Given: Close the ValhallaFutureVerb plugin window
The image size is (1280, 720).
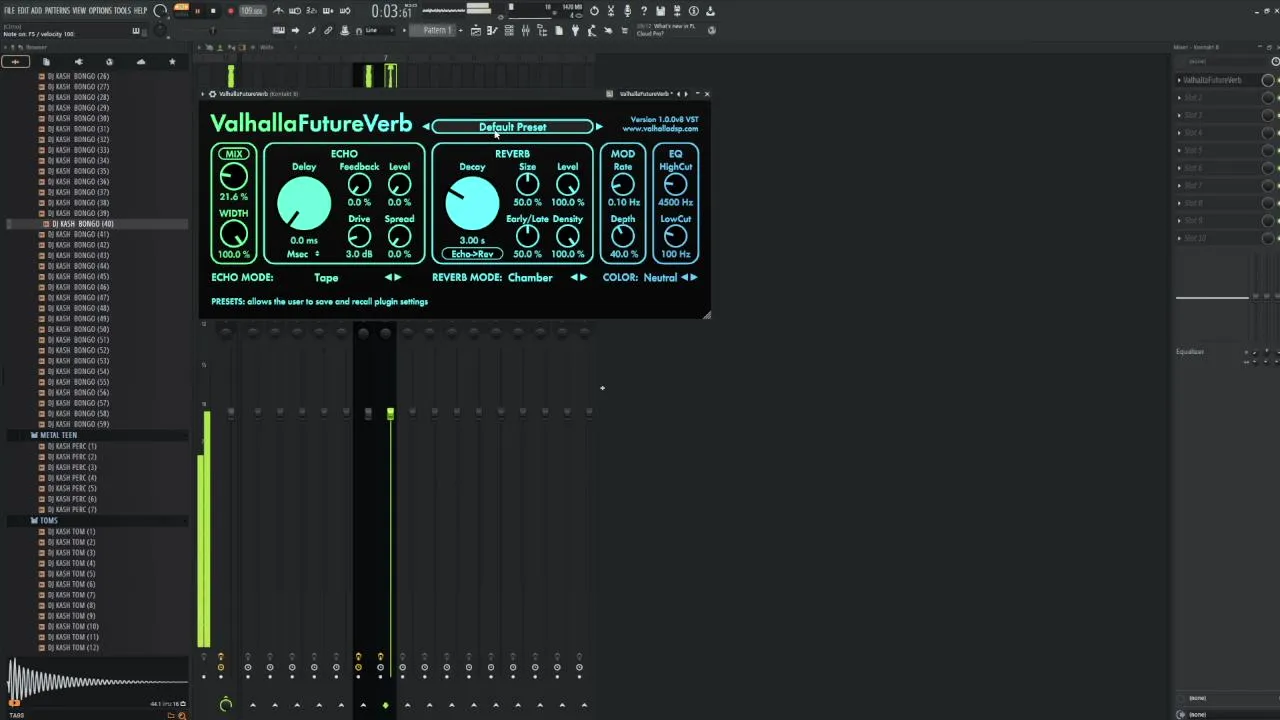Looking at the screenshot, I should click(x=706, y=94).
